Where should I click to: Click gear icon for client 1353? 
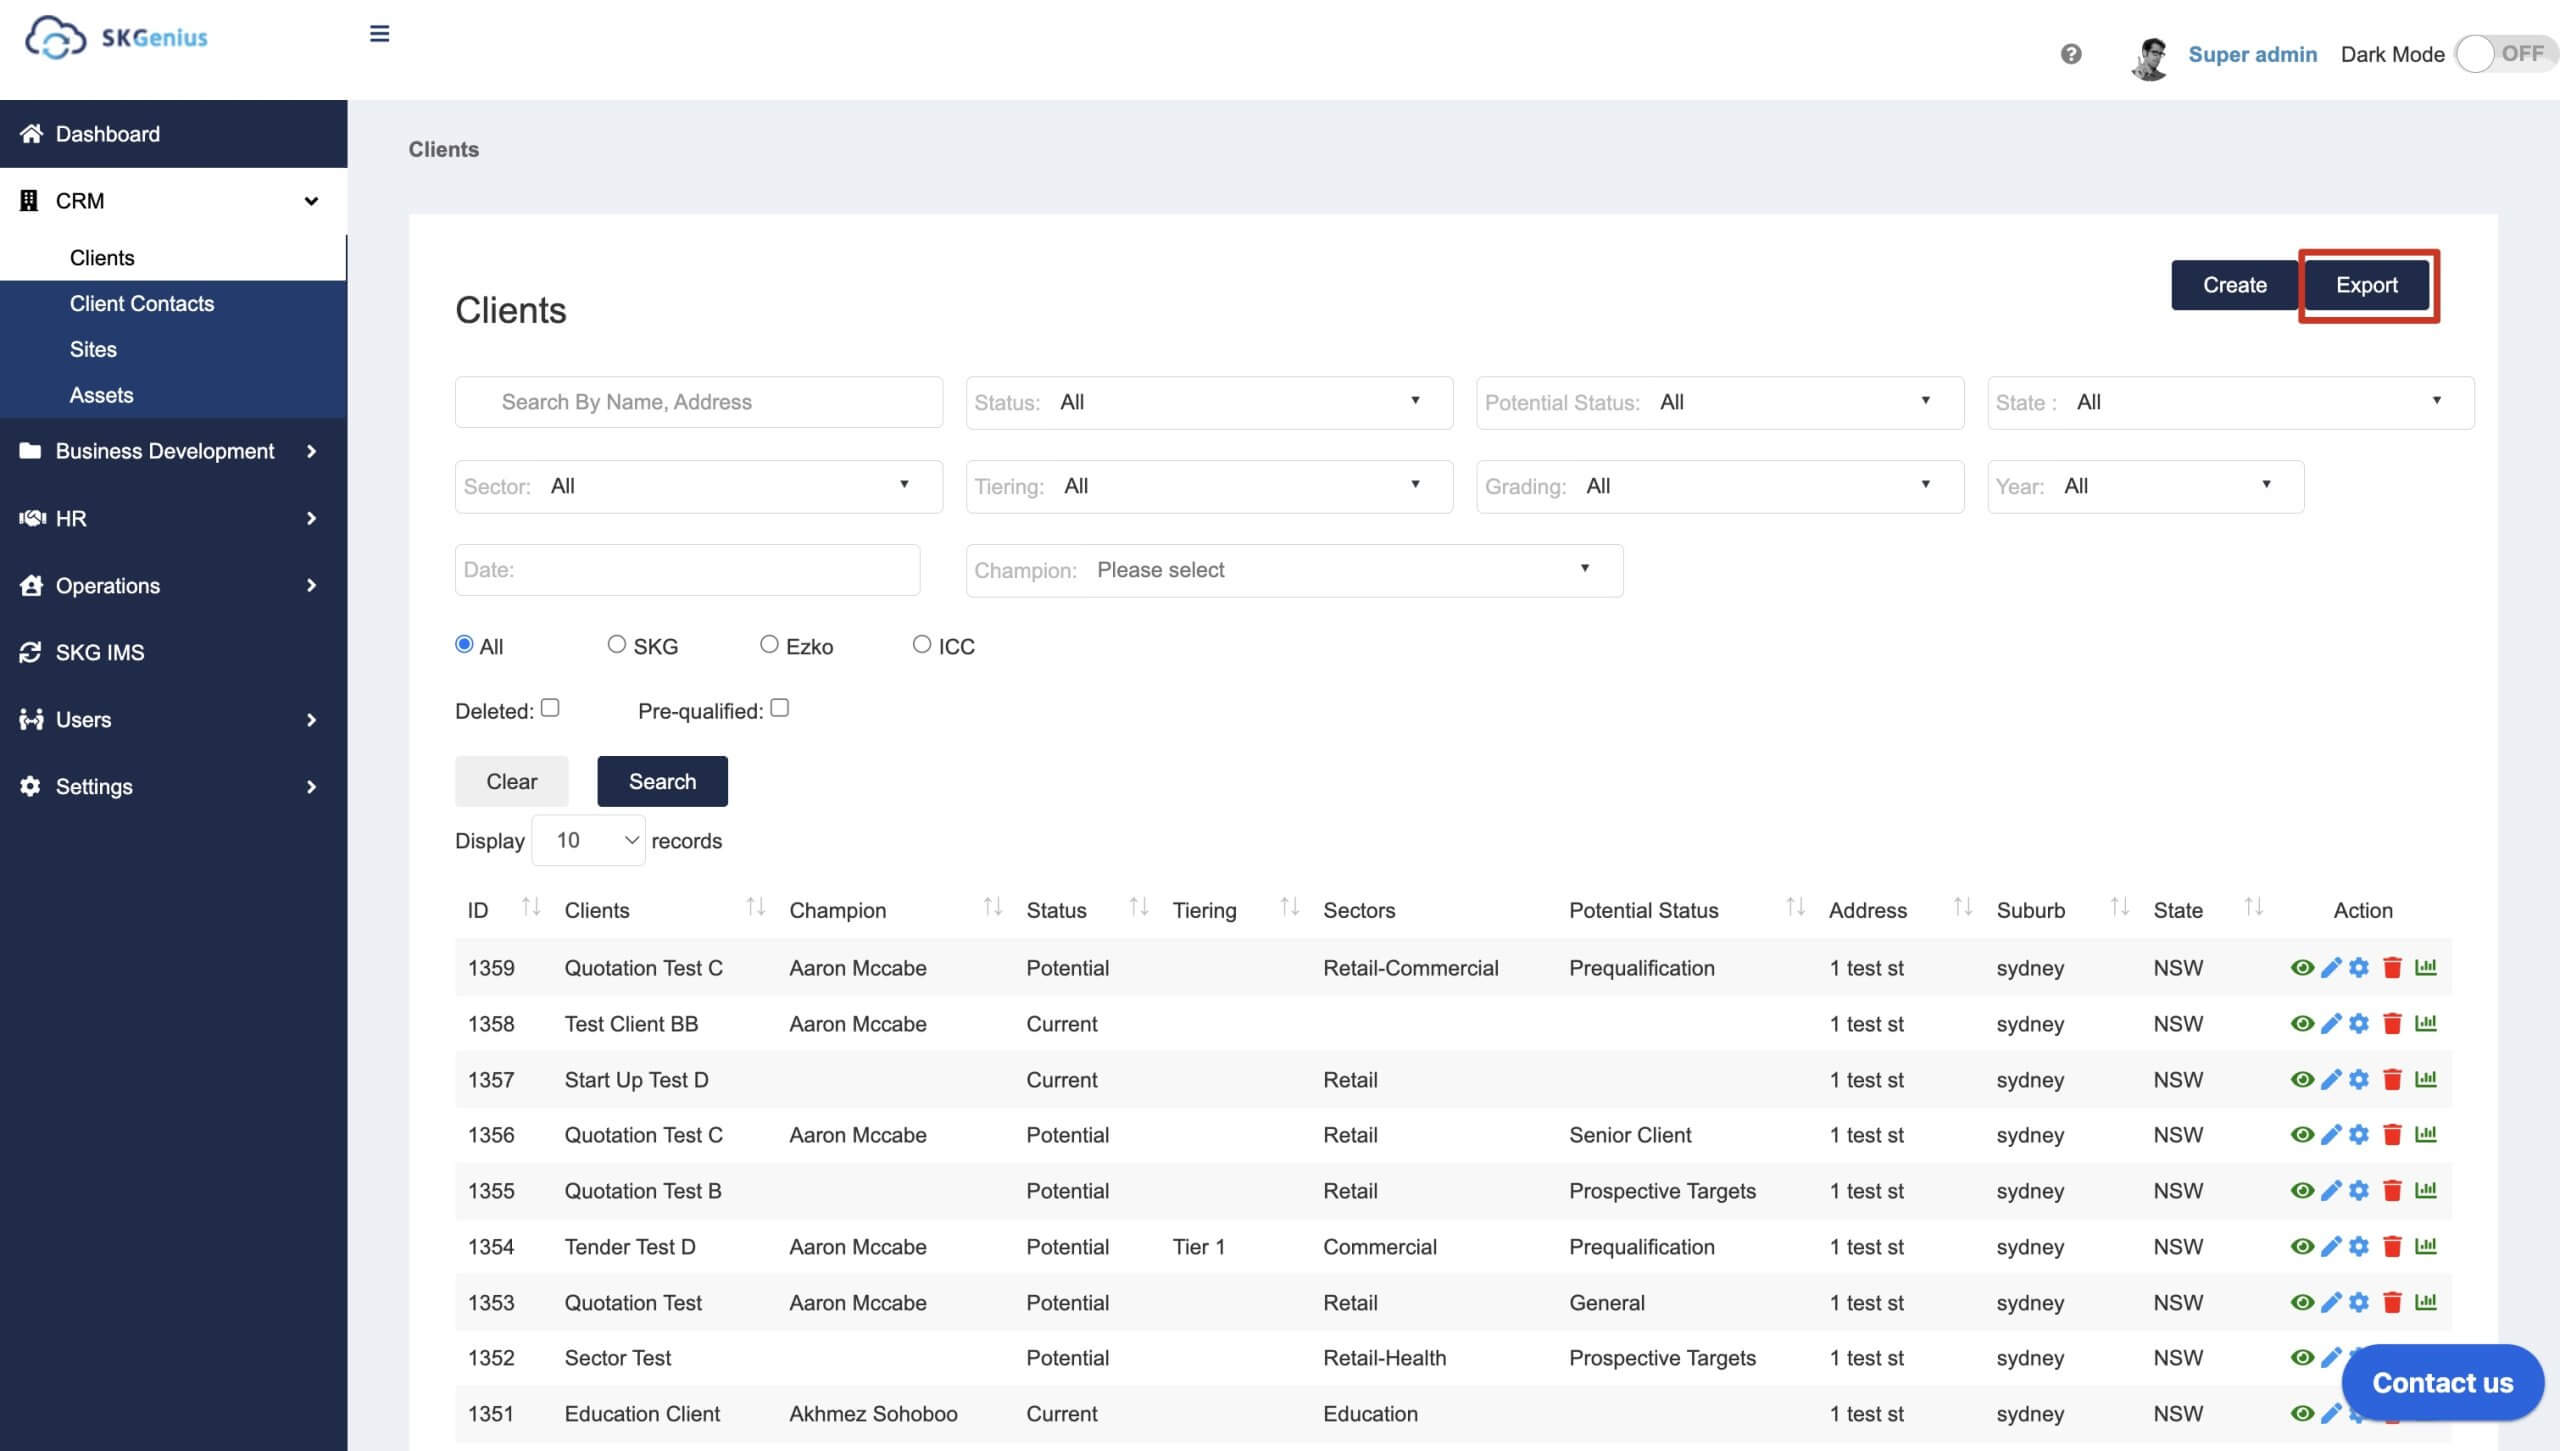click(x=2359, y=1302)
